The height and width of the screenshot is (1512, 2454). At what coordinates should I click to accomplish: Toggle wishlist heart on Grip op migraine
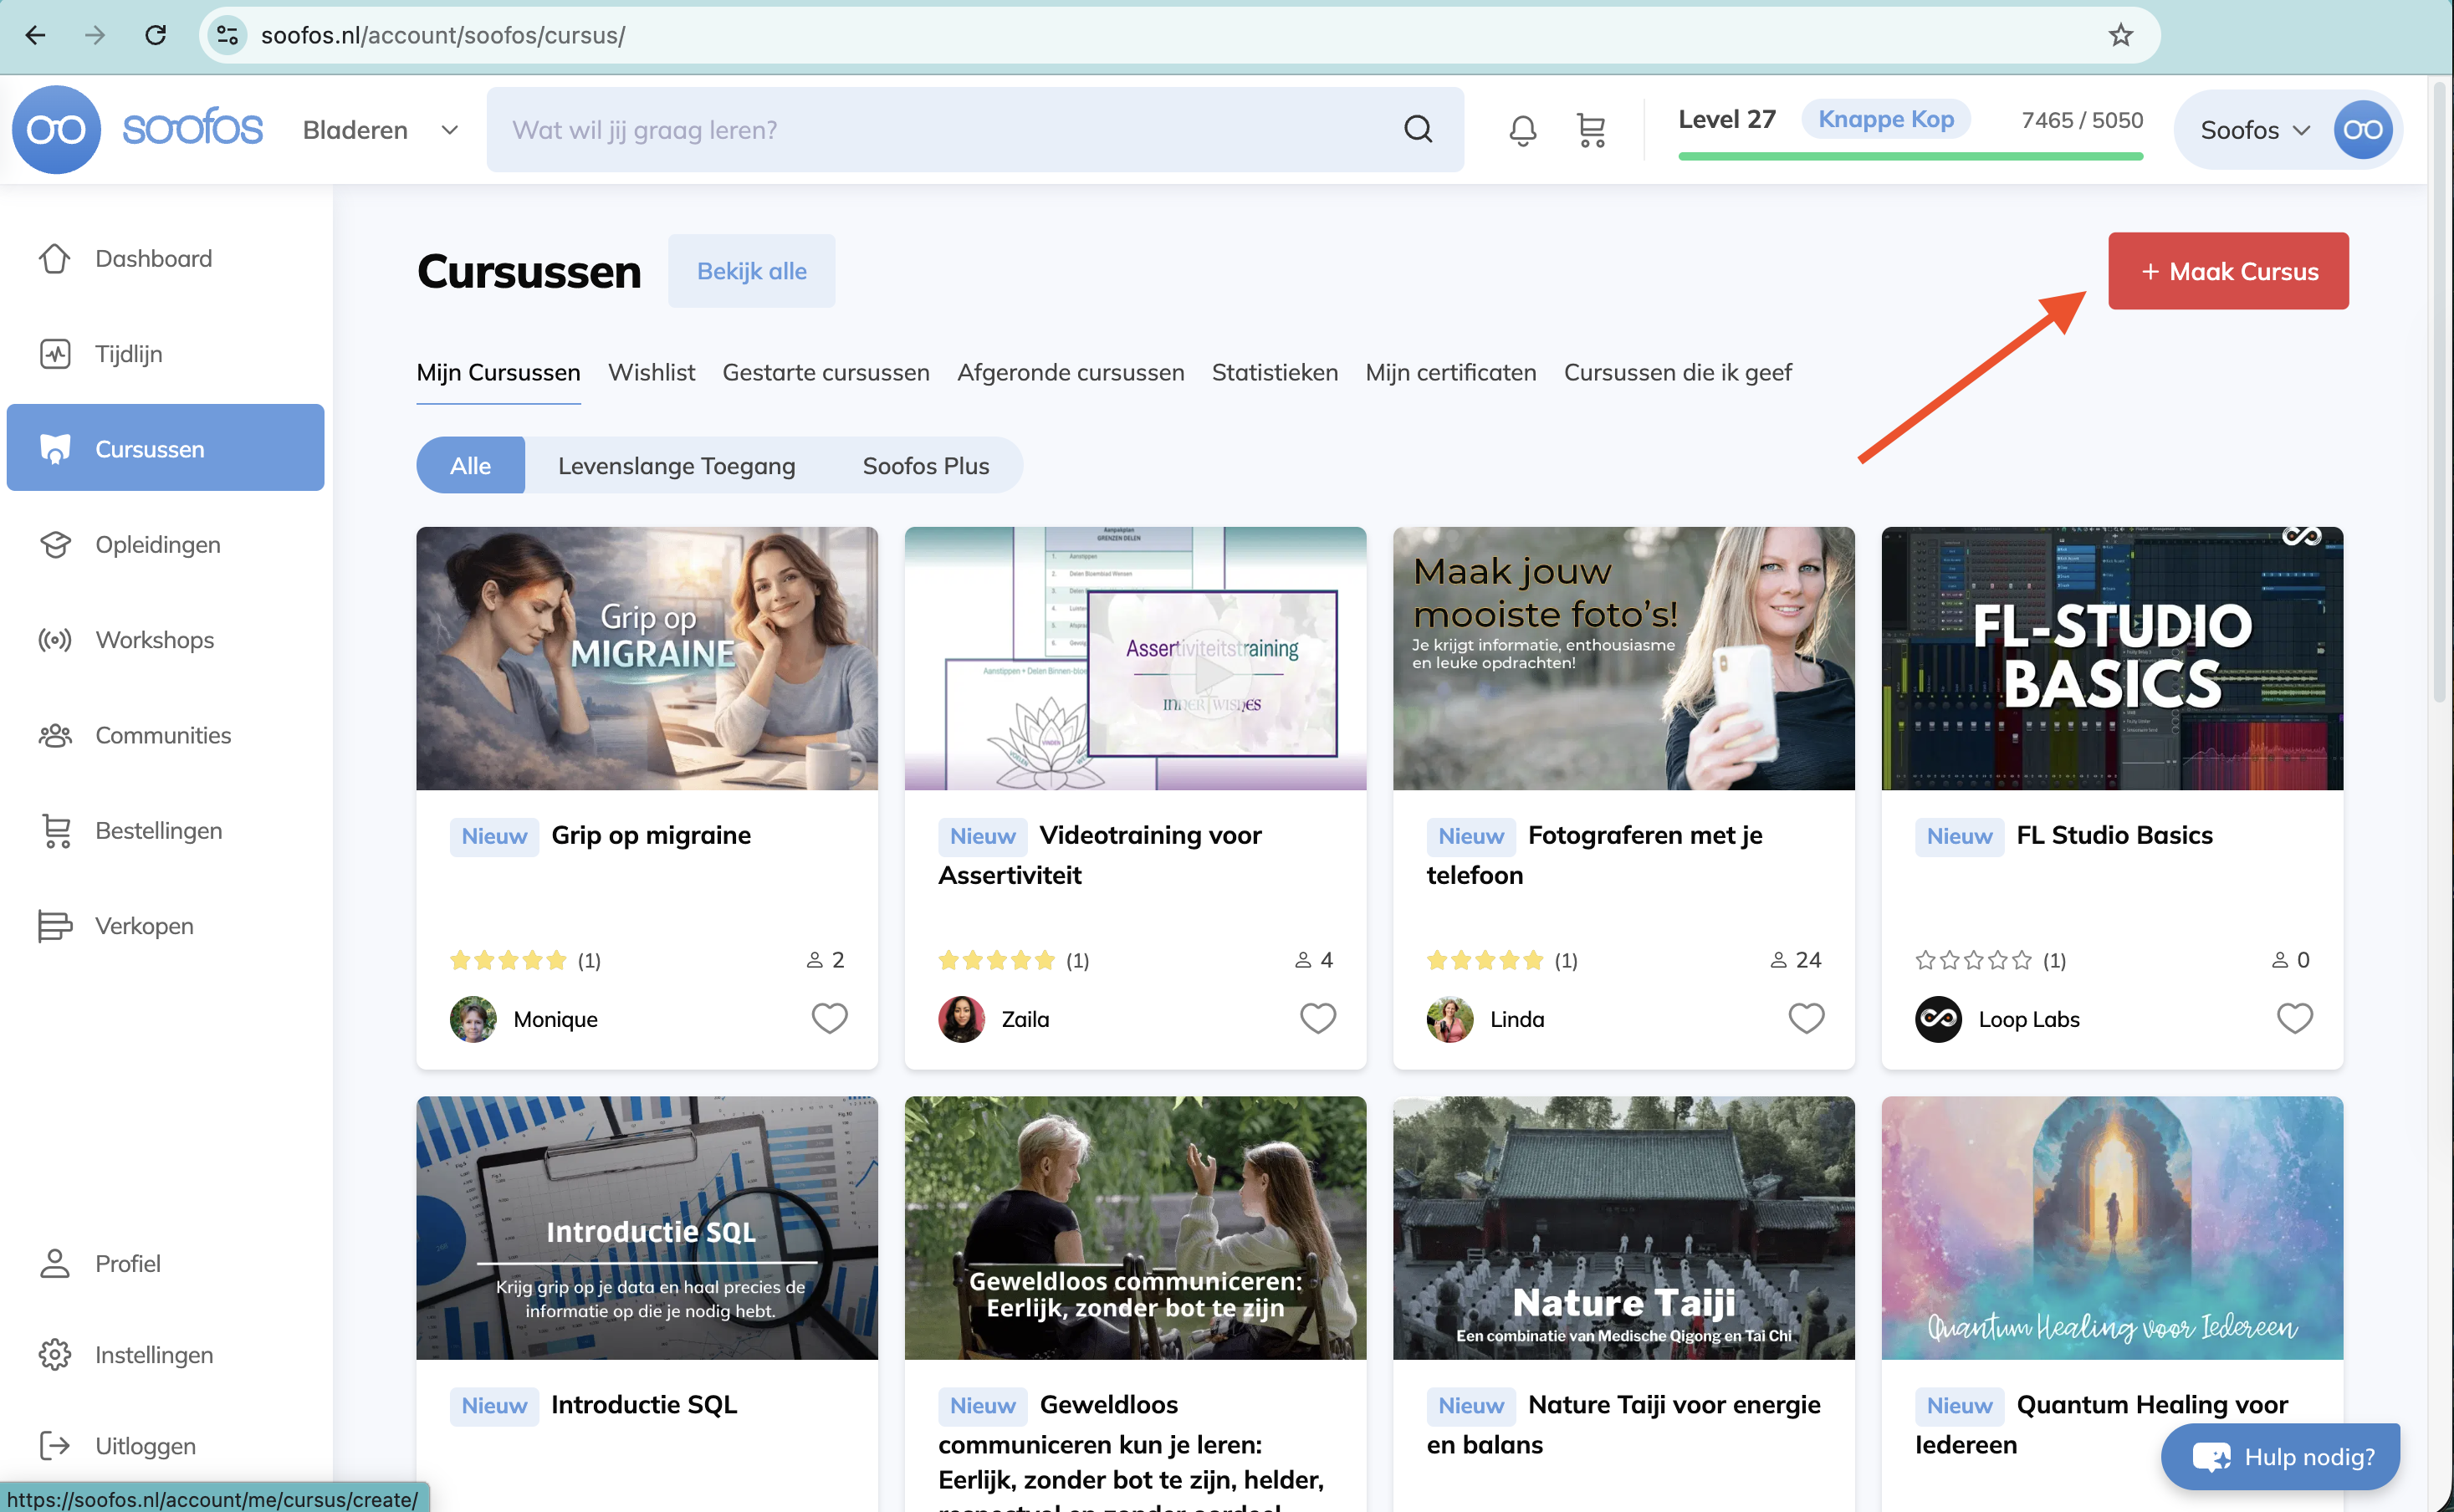tap(829, 1018)
